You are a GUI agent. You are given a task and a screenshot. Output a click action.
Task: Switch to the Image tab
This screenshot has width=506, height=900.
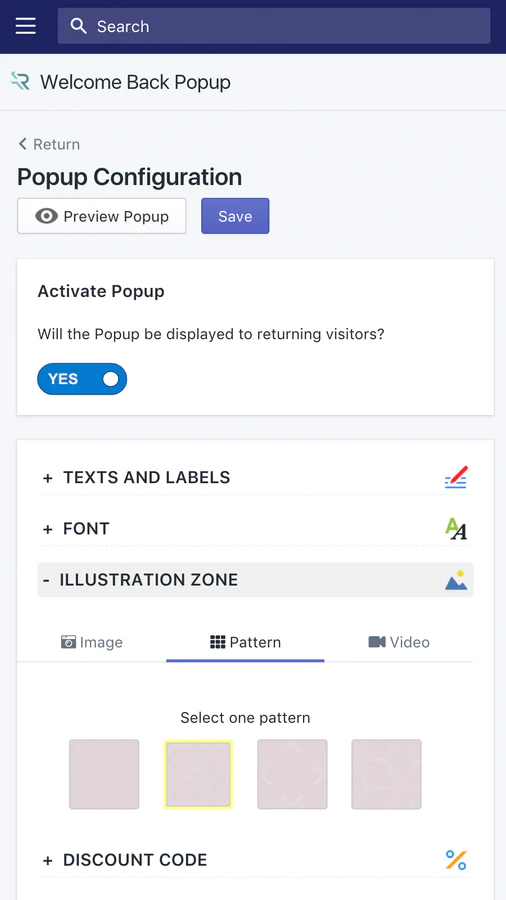(92, 642)
